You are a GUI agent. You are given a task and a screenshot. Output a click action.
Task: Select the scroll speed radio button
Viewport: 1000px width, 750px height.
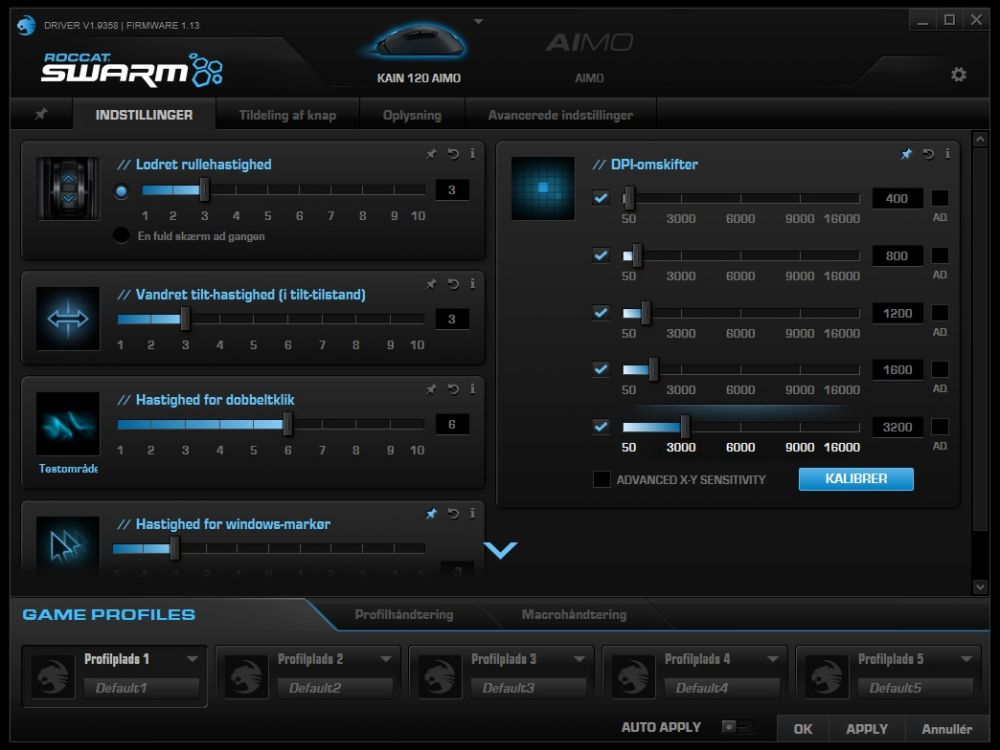[x=121, y=191]
